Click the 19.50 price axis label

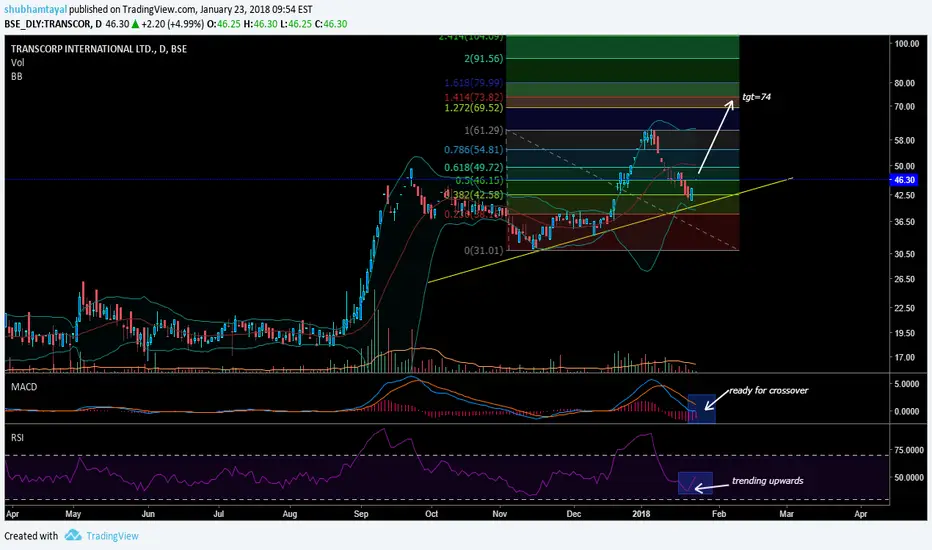[906, 333]
